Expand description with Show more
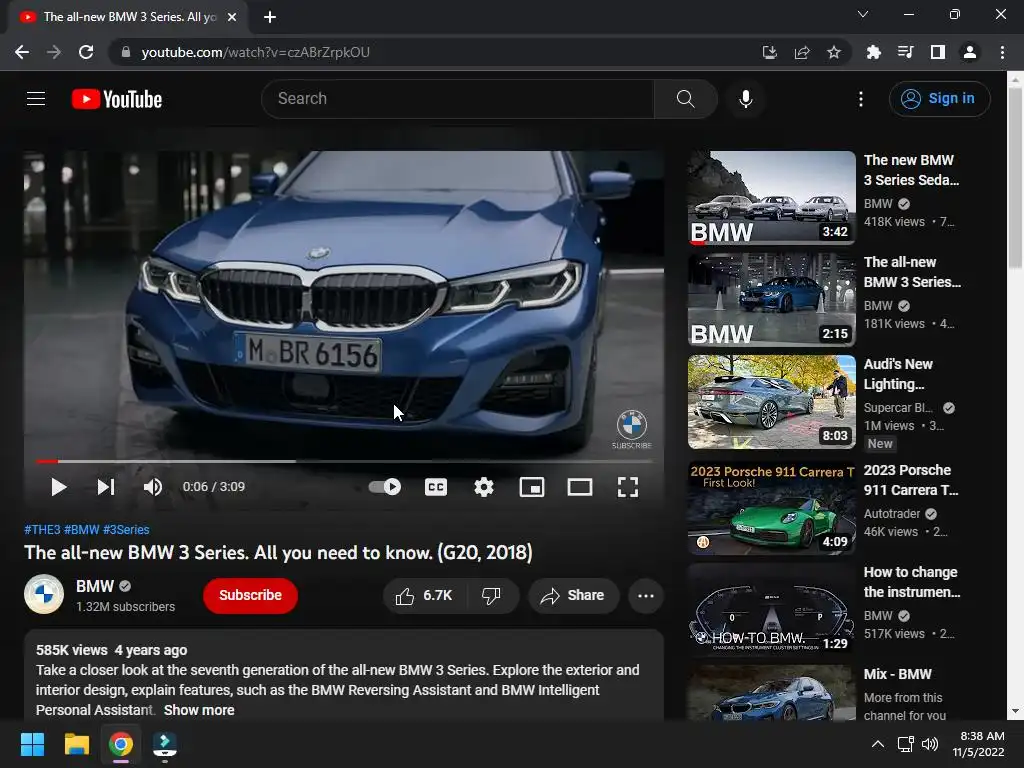This screenshot has height=768, width=1024. (x=199, y=710)
